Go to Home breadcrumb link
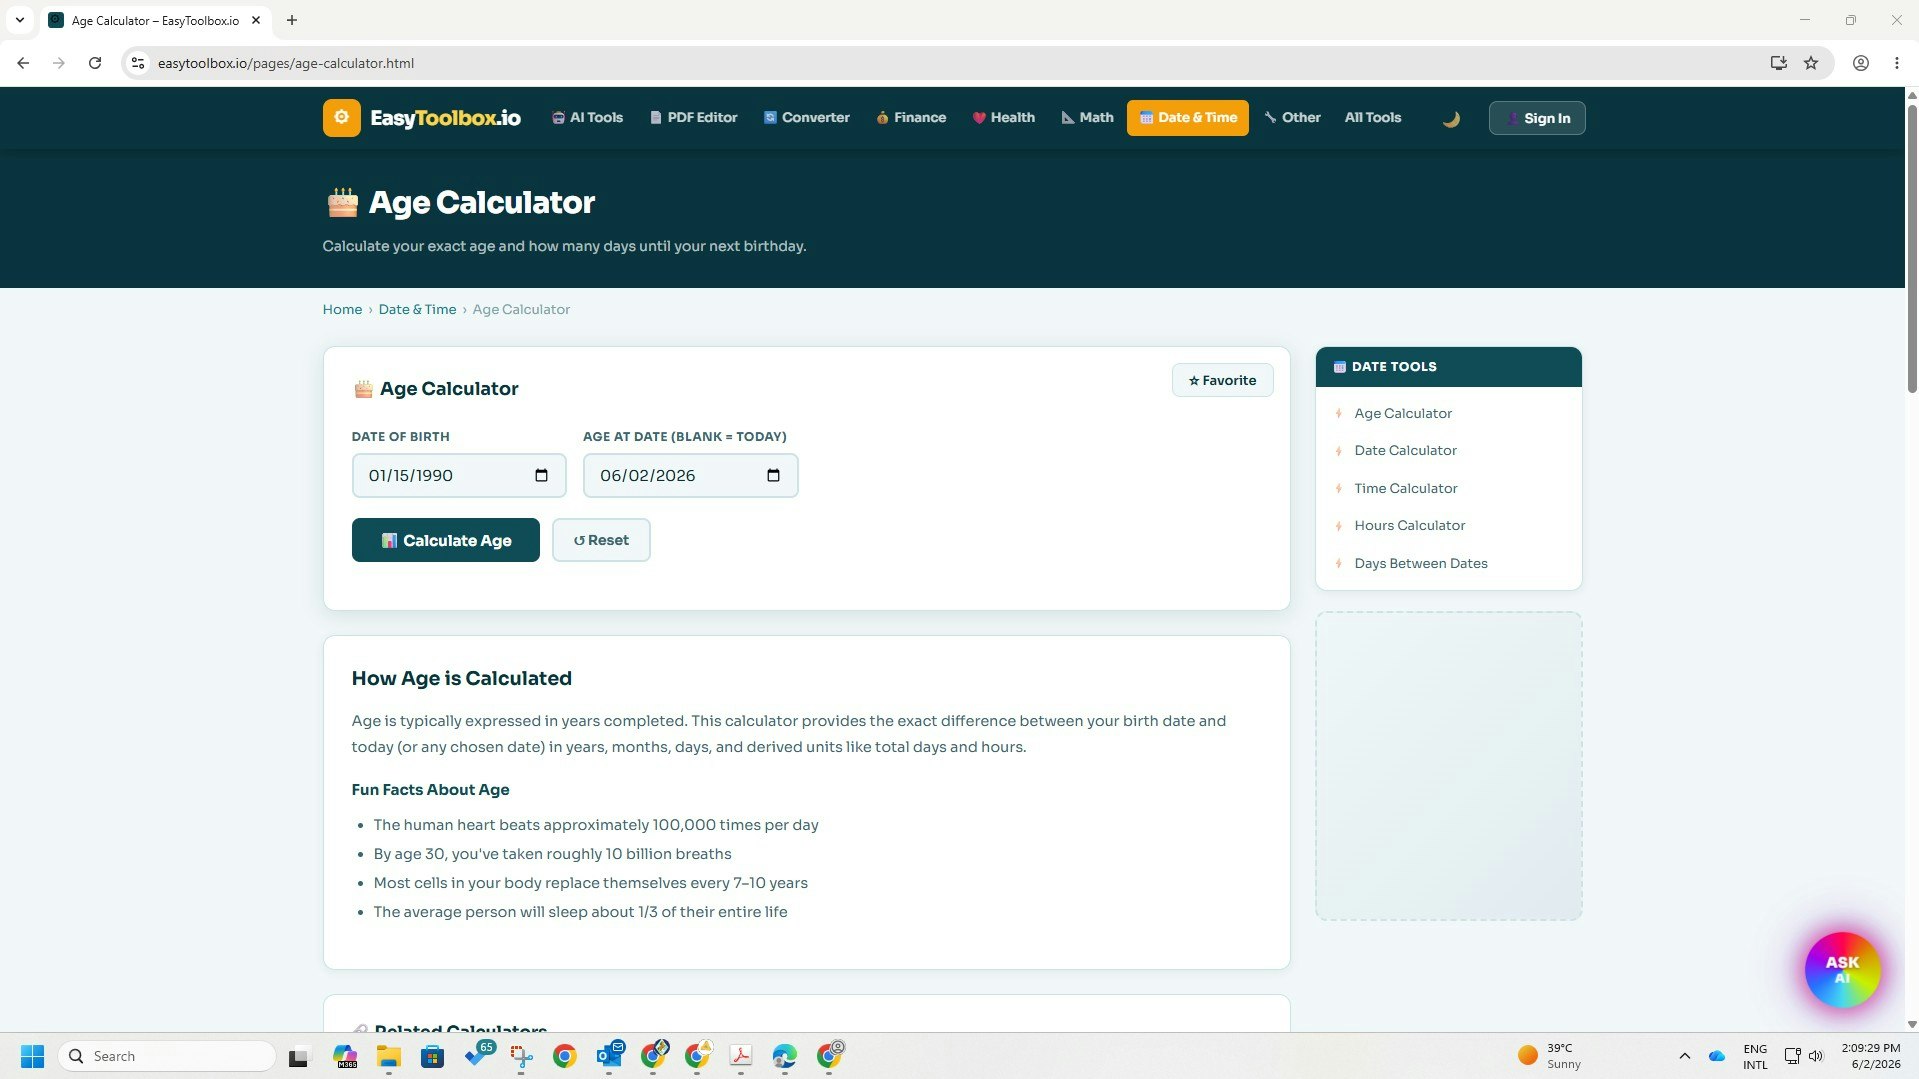Screen dimensions: 1919x1079 (342, 309)
